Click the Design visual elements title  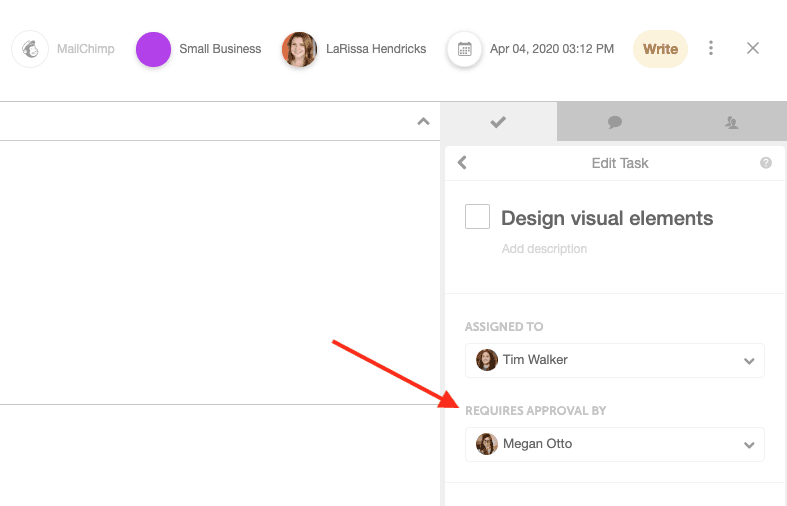[607, 218]
